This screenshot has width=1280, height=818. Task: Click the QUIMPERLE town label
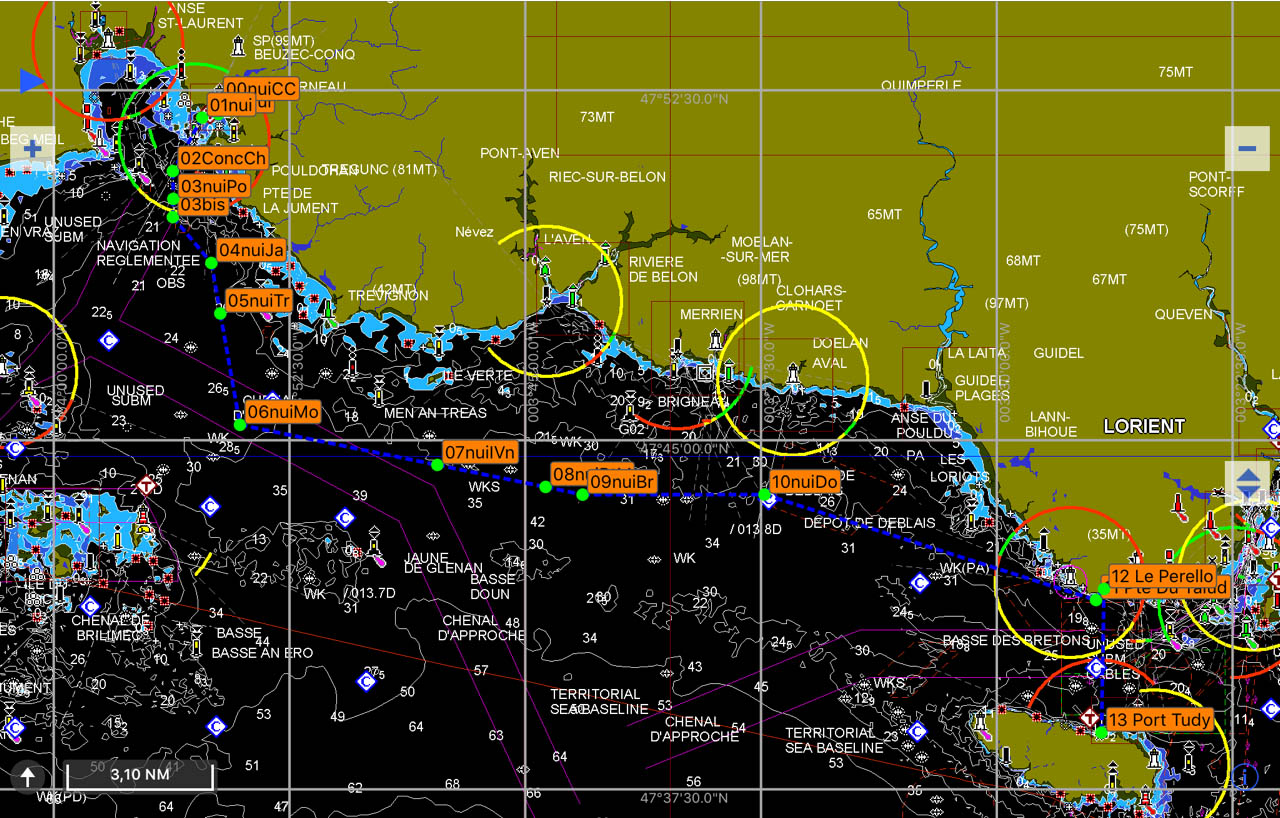coord(921,86)
